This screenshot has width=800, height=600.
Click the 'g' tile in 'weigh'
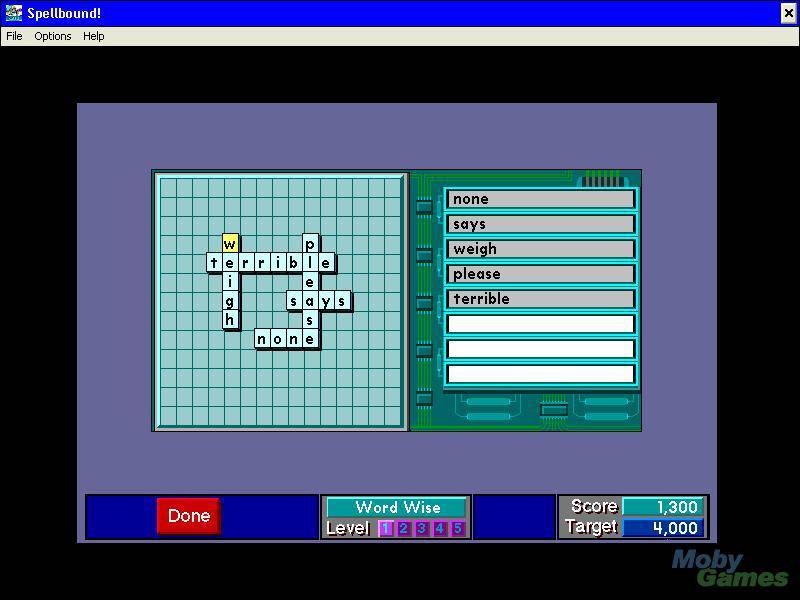coord(230,301)
